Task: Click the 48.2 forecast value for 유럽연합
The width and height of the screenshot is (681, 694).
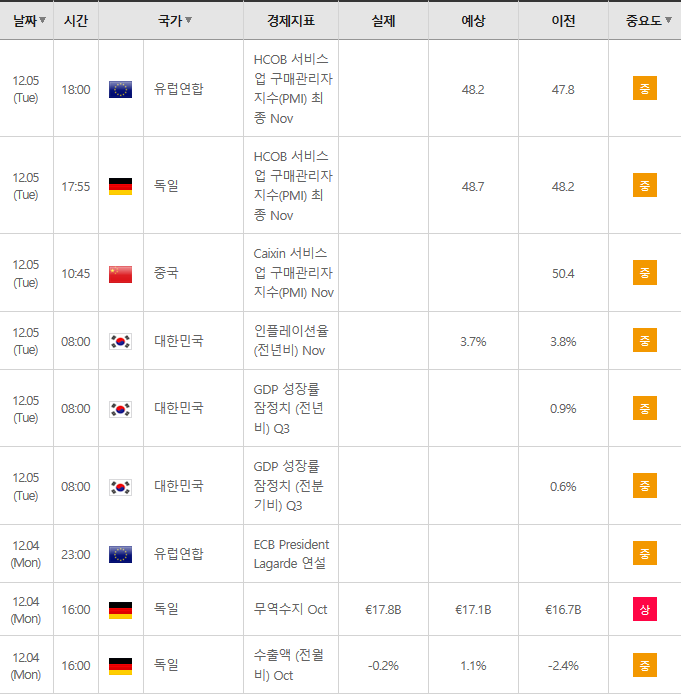Action: click(473, 89)
